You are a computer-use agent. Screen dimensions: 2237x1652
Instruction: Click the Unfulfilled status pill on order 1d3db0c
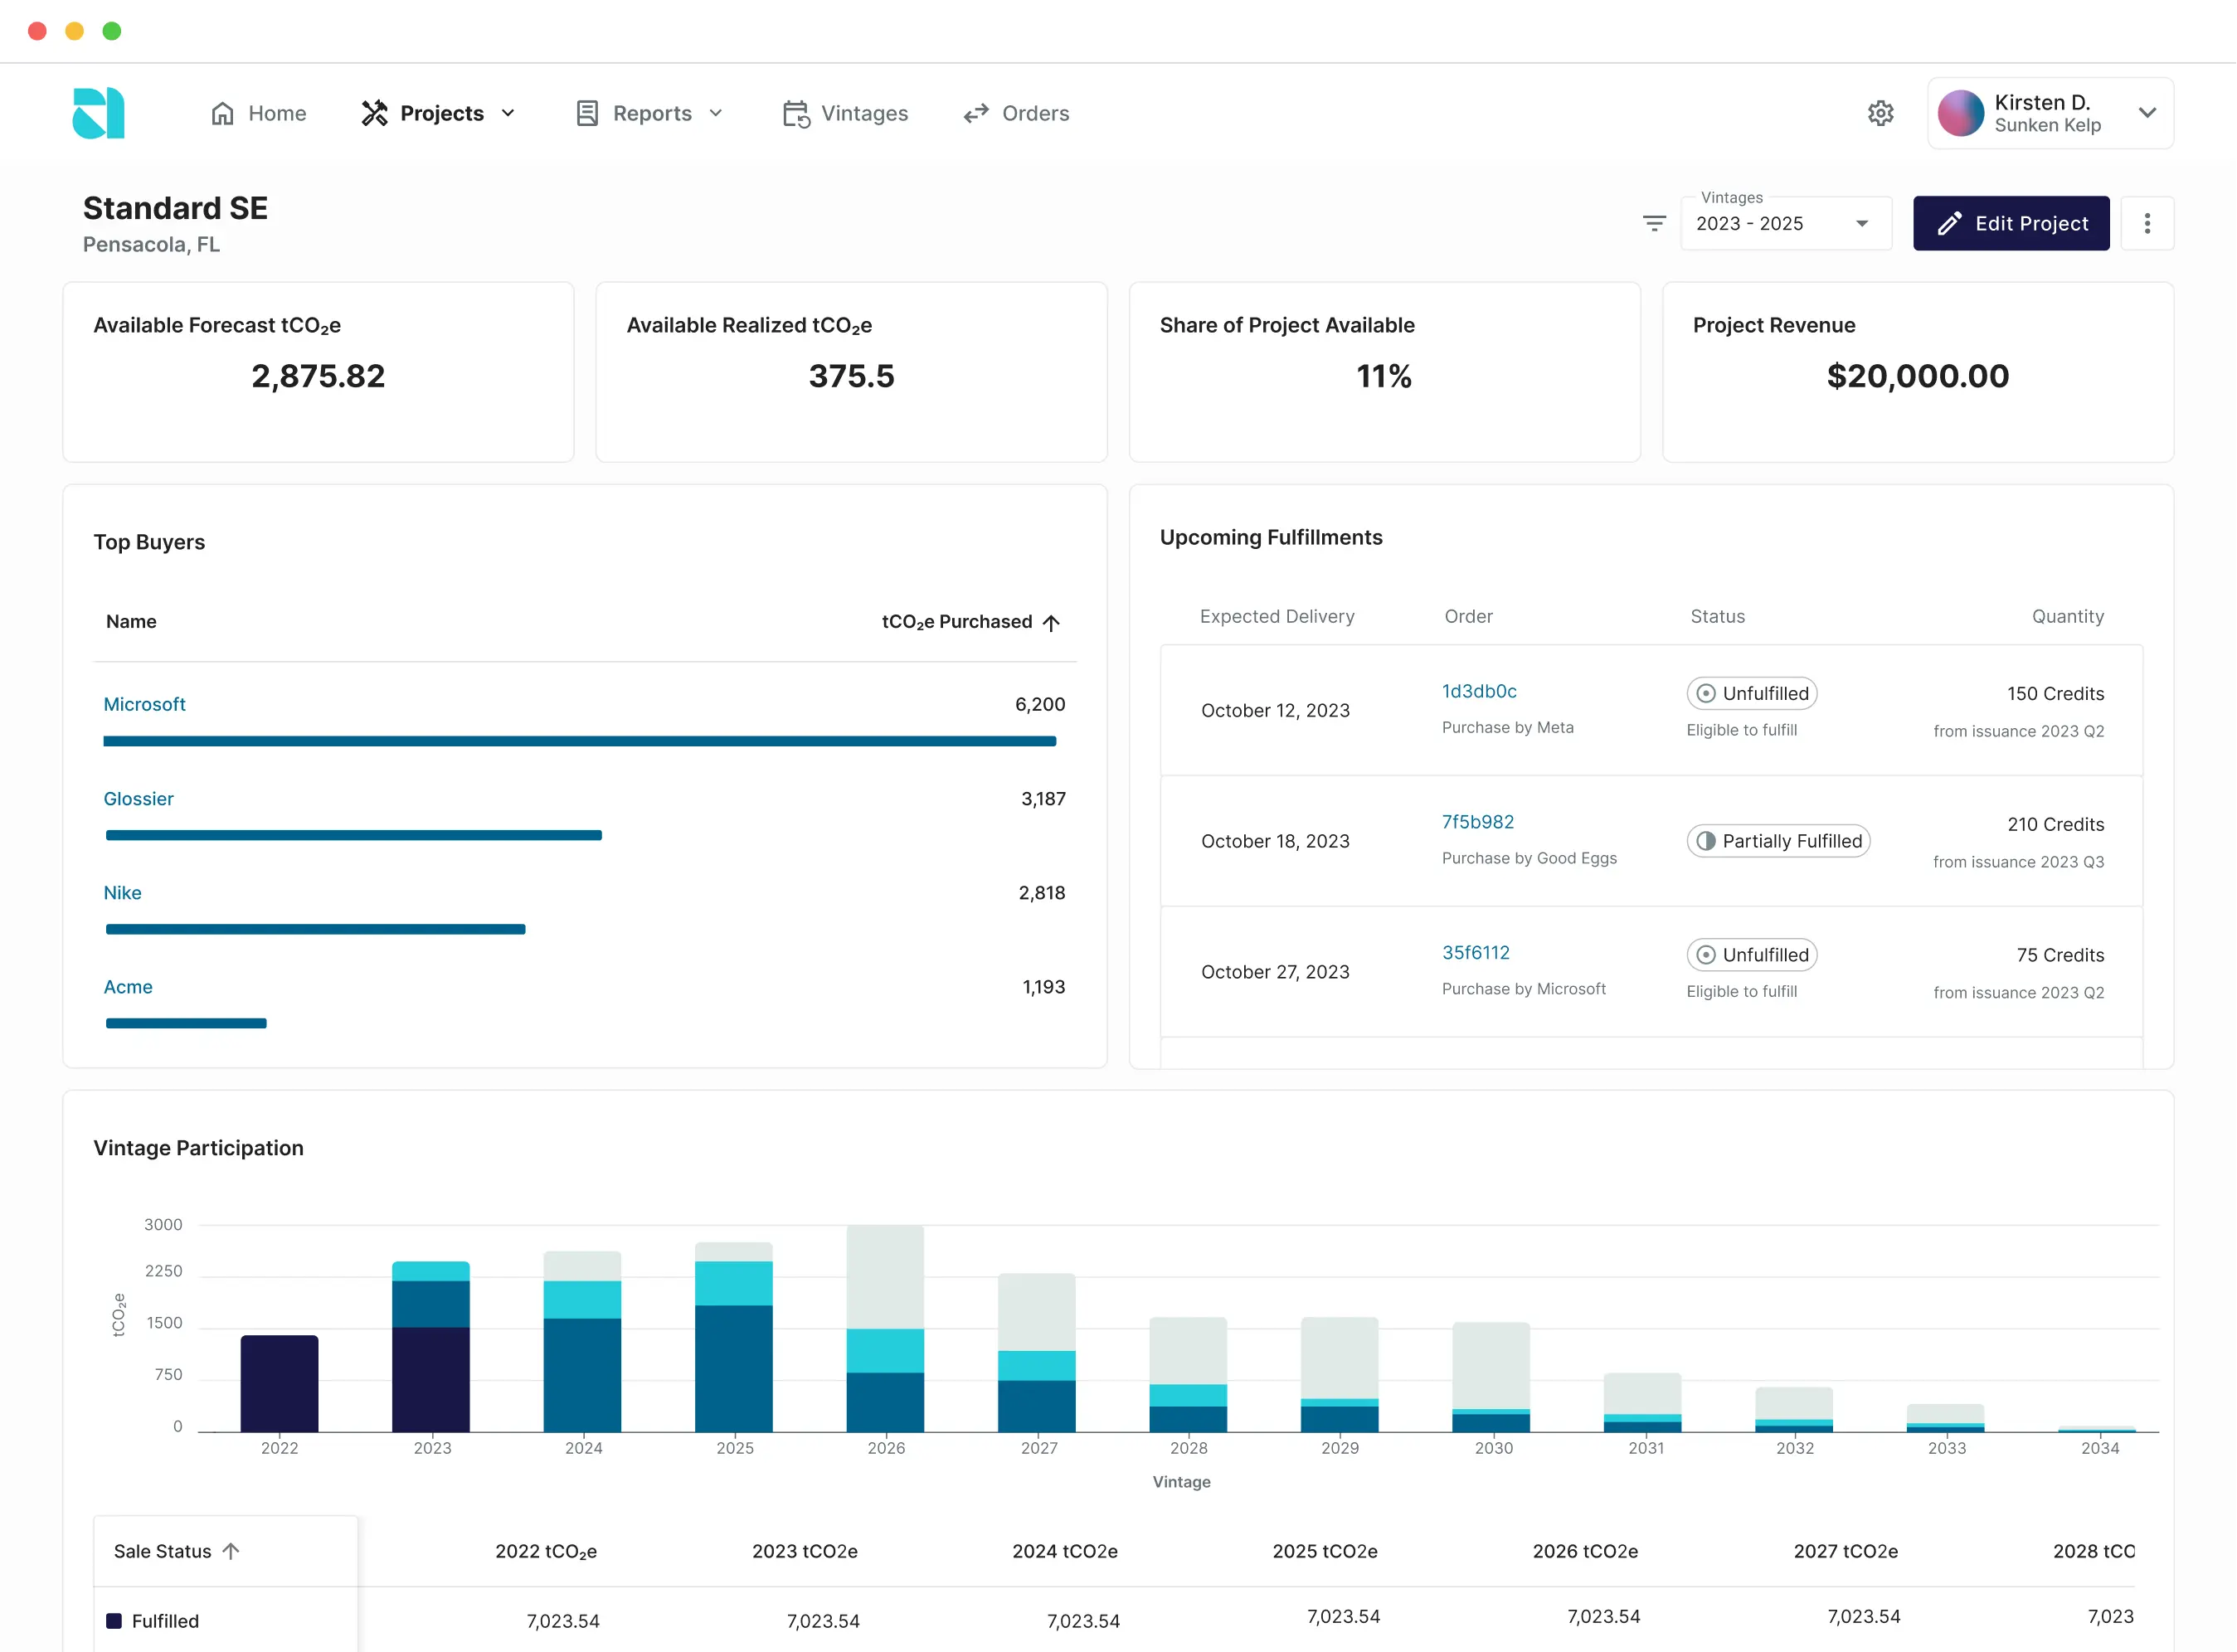(x=1751, y=693)
